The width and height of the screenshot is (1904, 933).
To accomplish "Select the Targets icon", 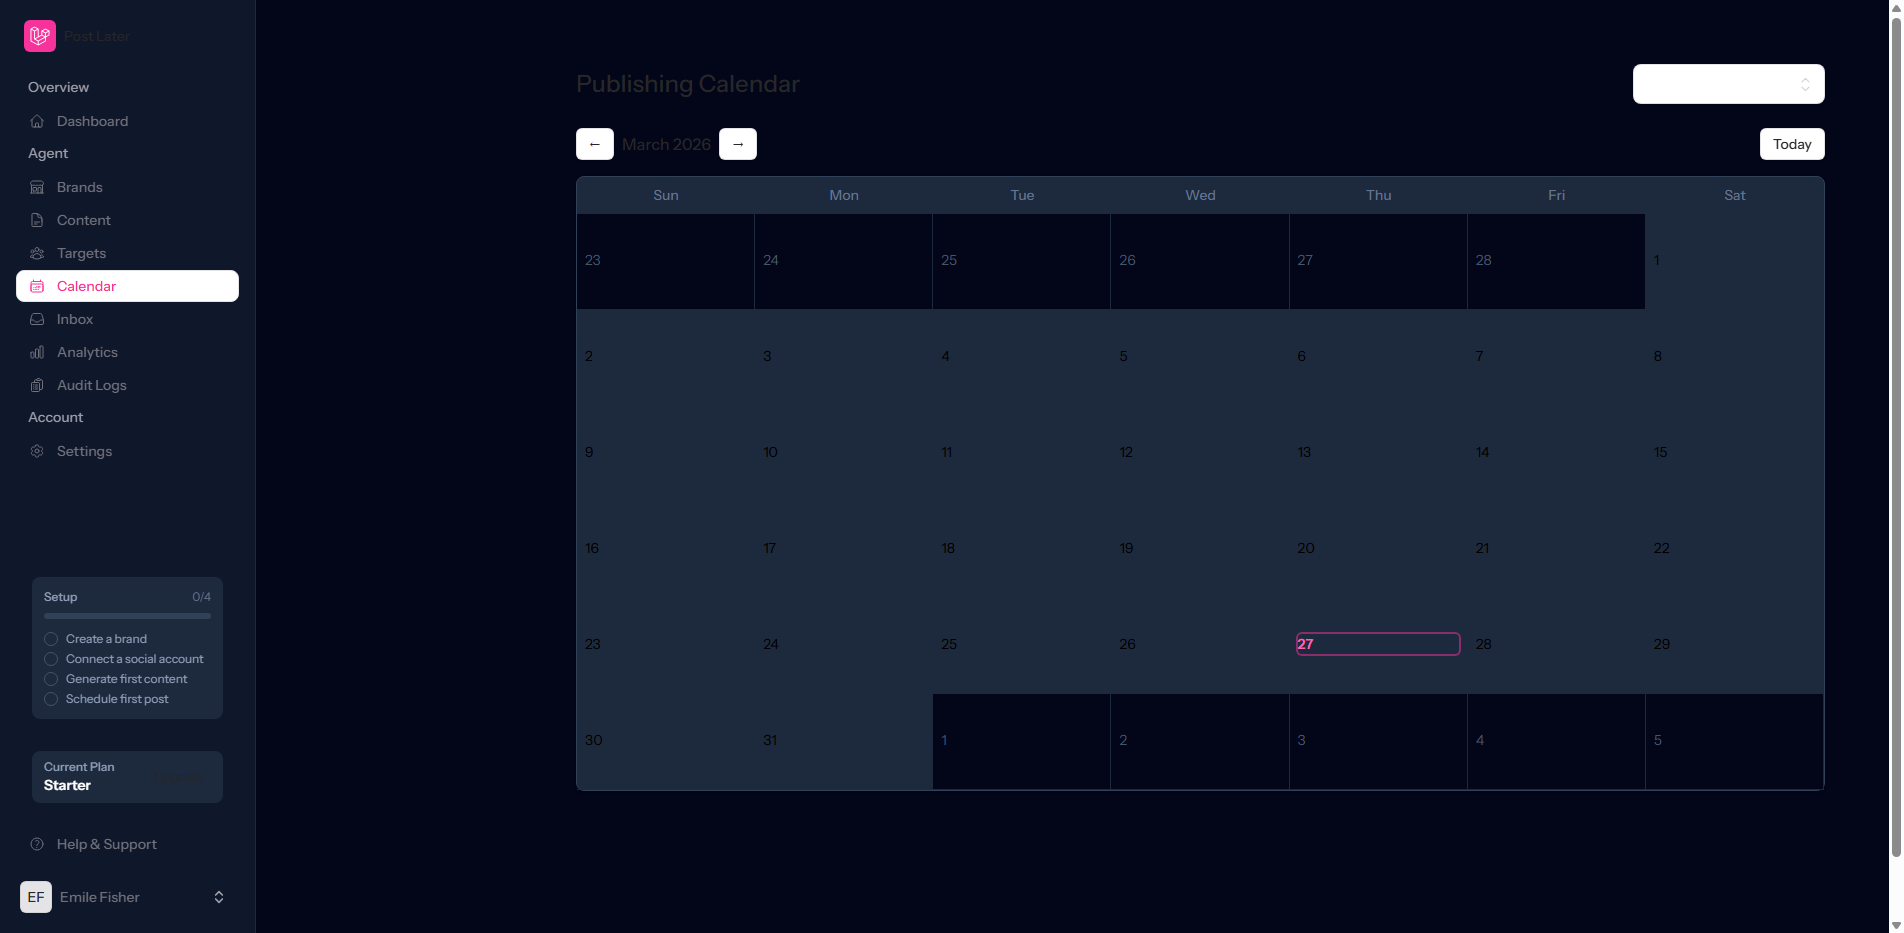I will pyautogui.click(x=36, y=253).
